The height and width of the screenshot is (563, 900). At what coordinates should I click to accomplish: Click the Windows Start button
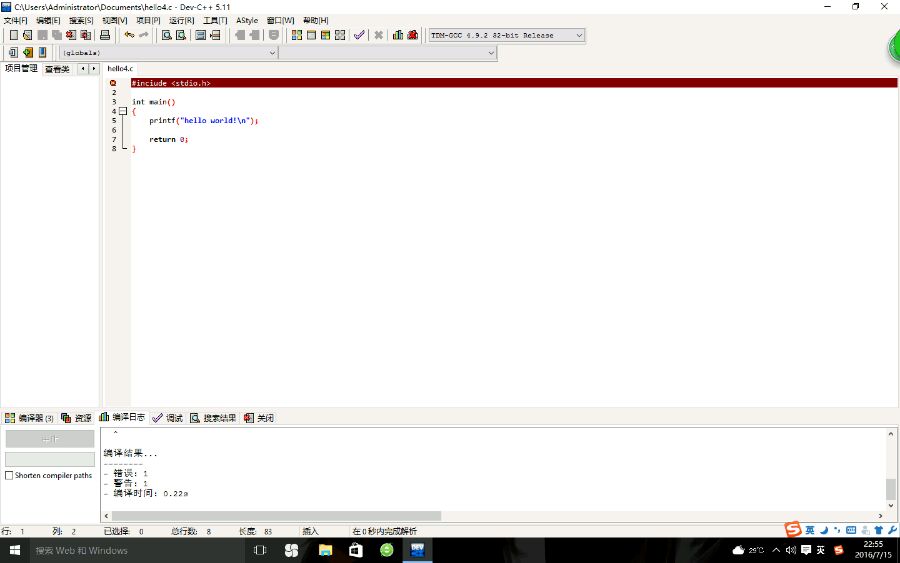pos(15,550)
